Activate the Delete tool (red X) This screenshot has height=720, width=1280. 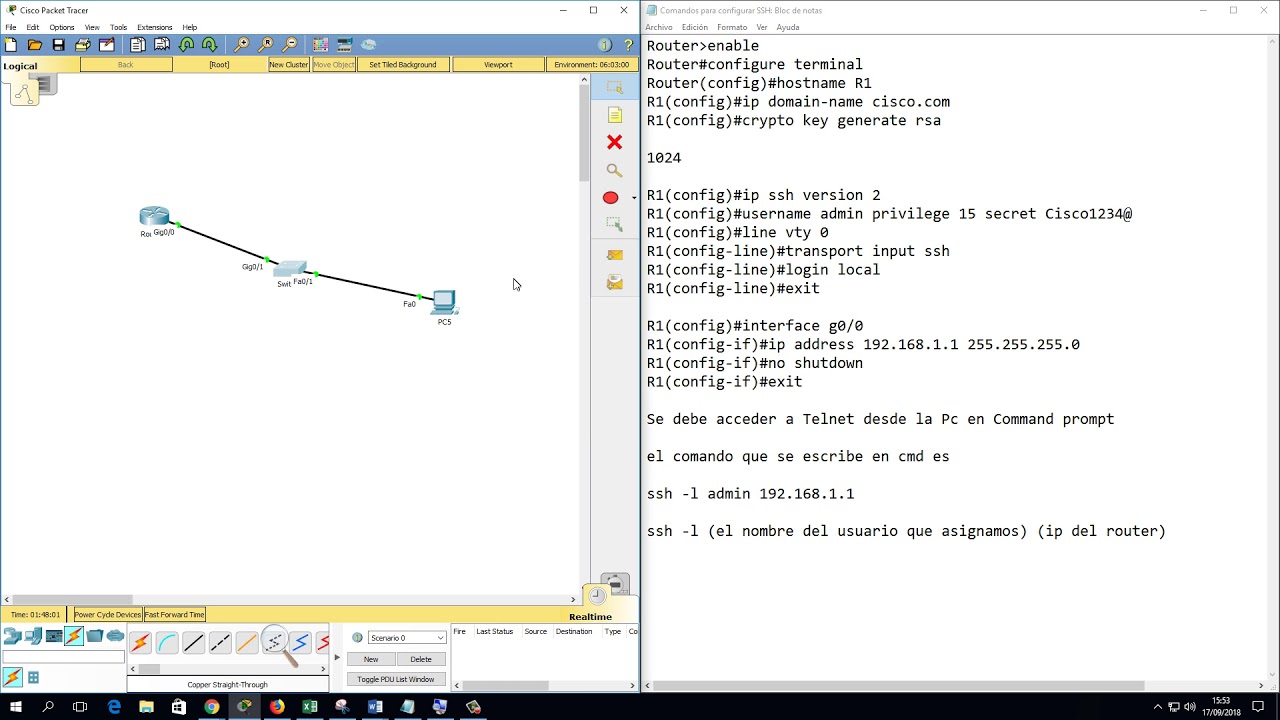coord(614,142)
